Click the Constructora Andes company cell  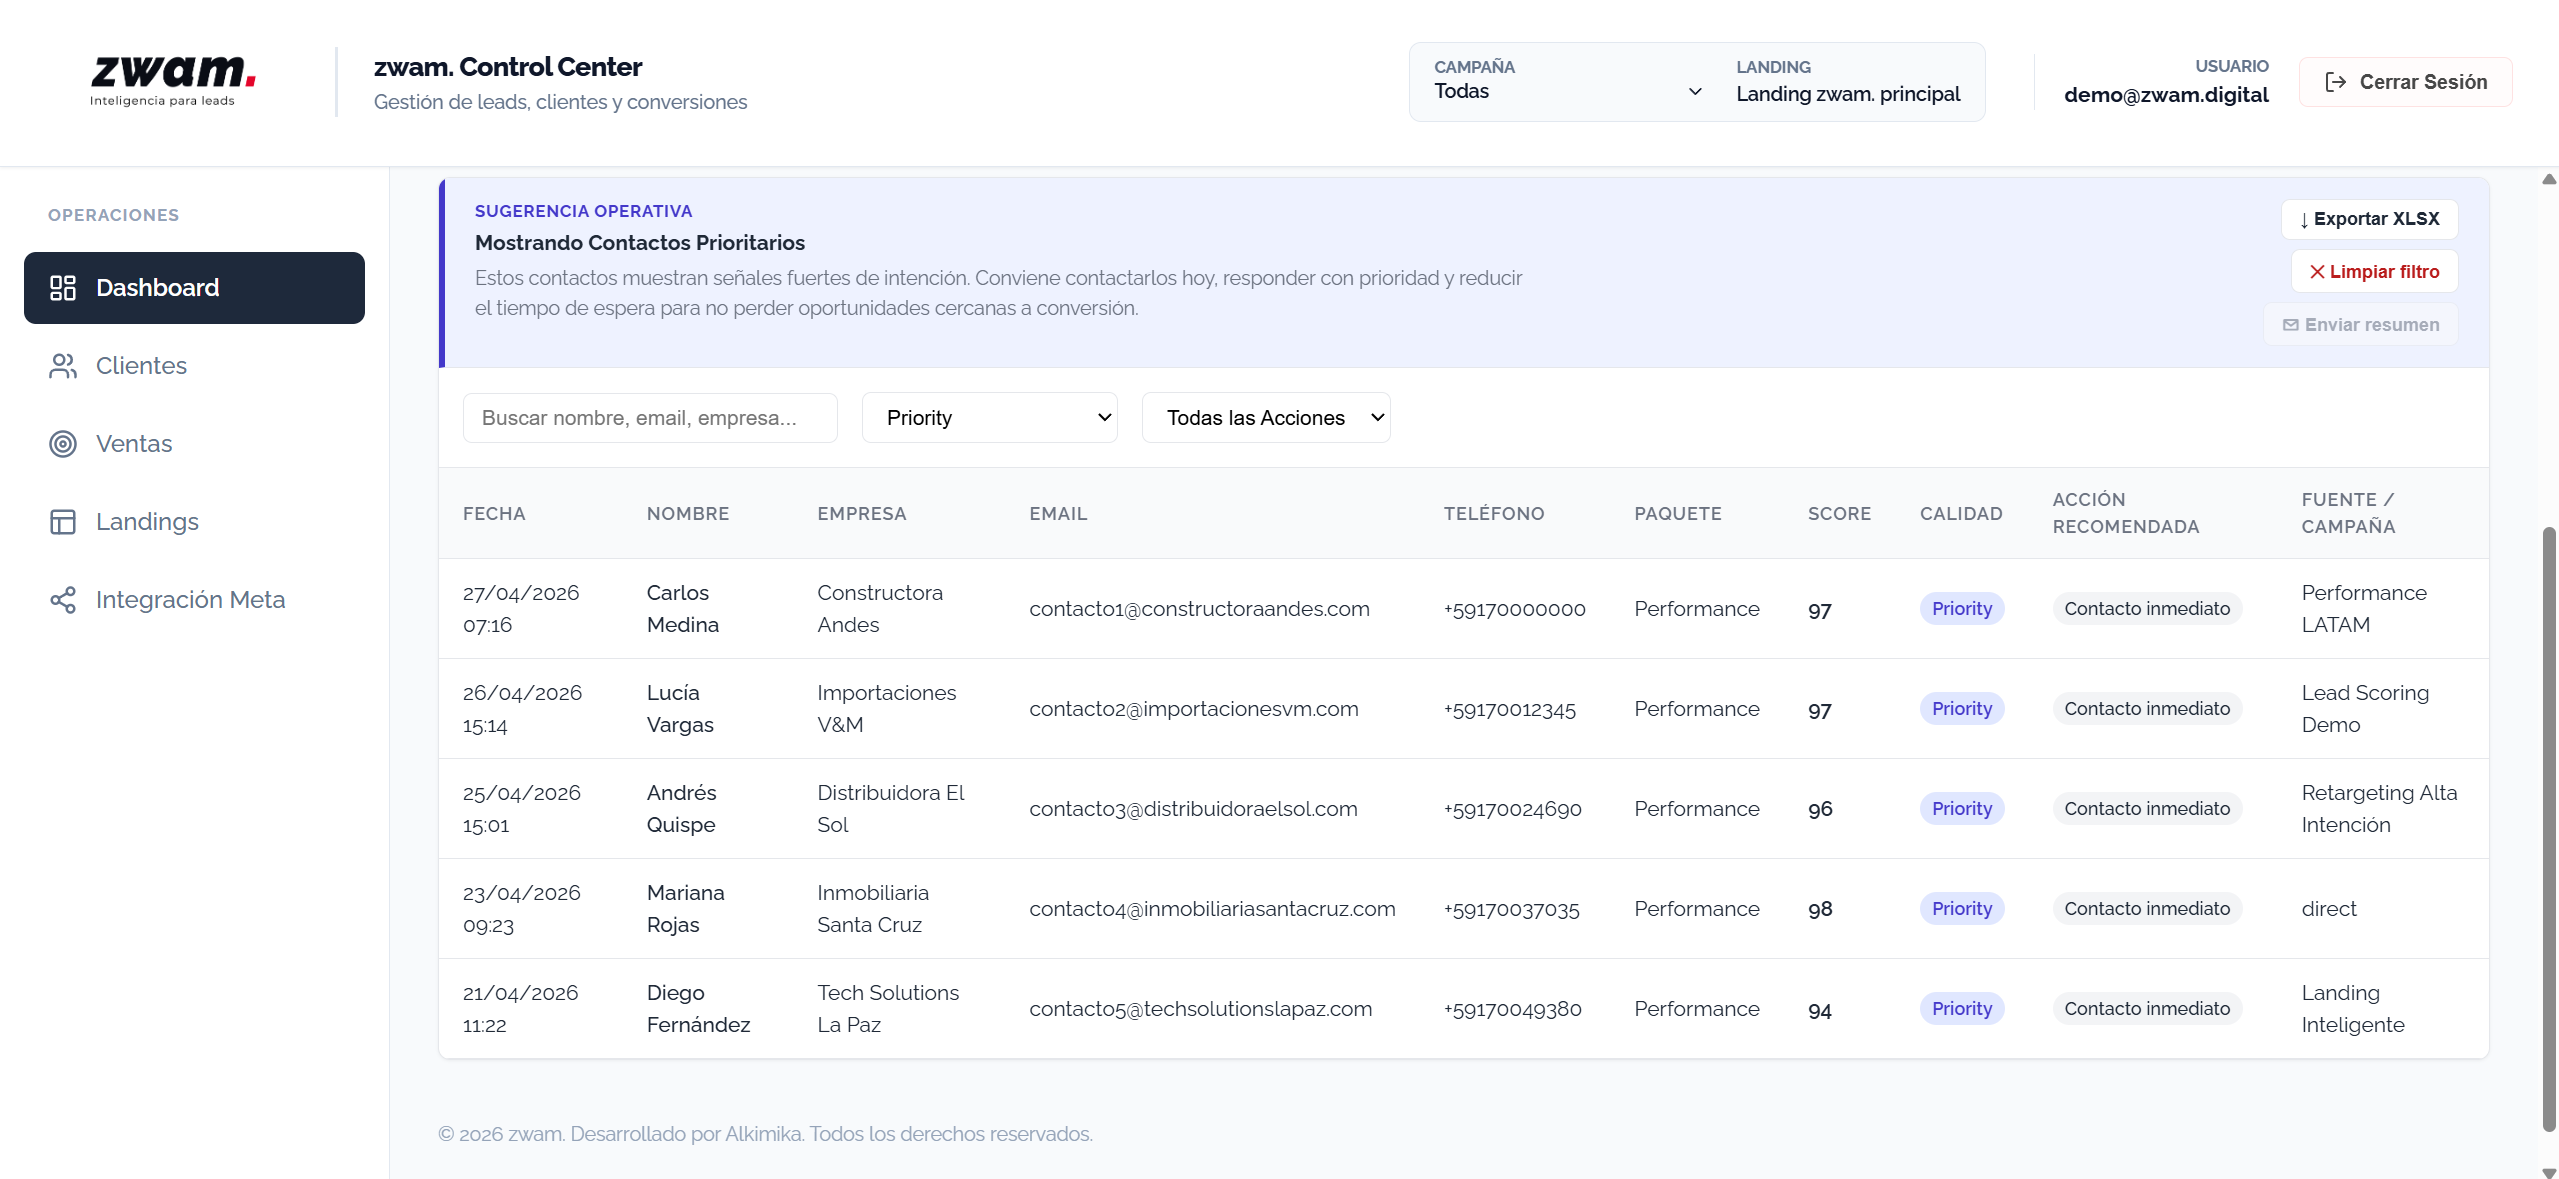click(880, 609)
